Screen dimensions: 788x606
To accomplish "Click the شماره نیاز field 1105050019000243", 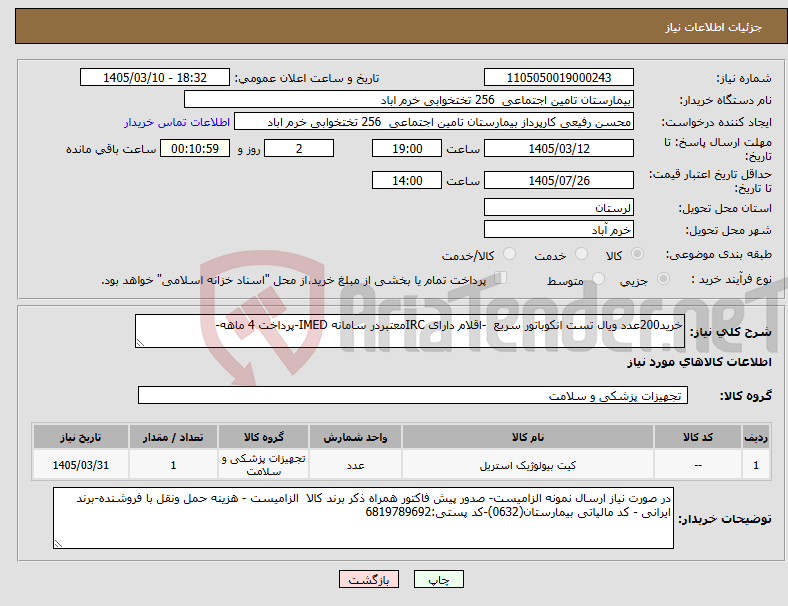I will (558, 77).
